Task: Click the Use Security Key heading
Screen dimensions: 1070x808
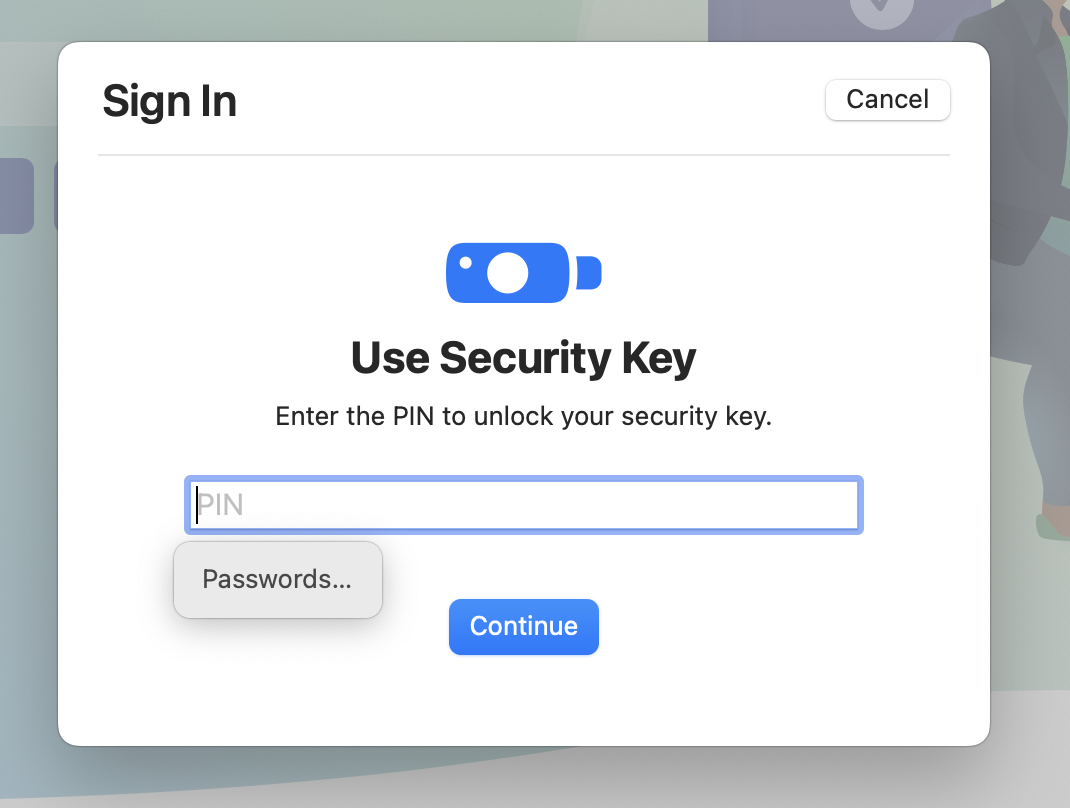Action: click(523, 358)
